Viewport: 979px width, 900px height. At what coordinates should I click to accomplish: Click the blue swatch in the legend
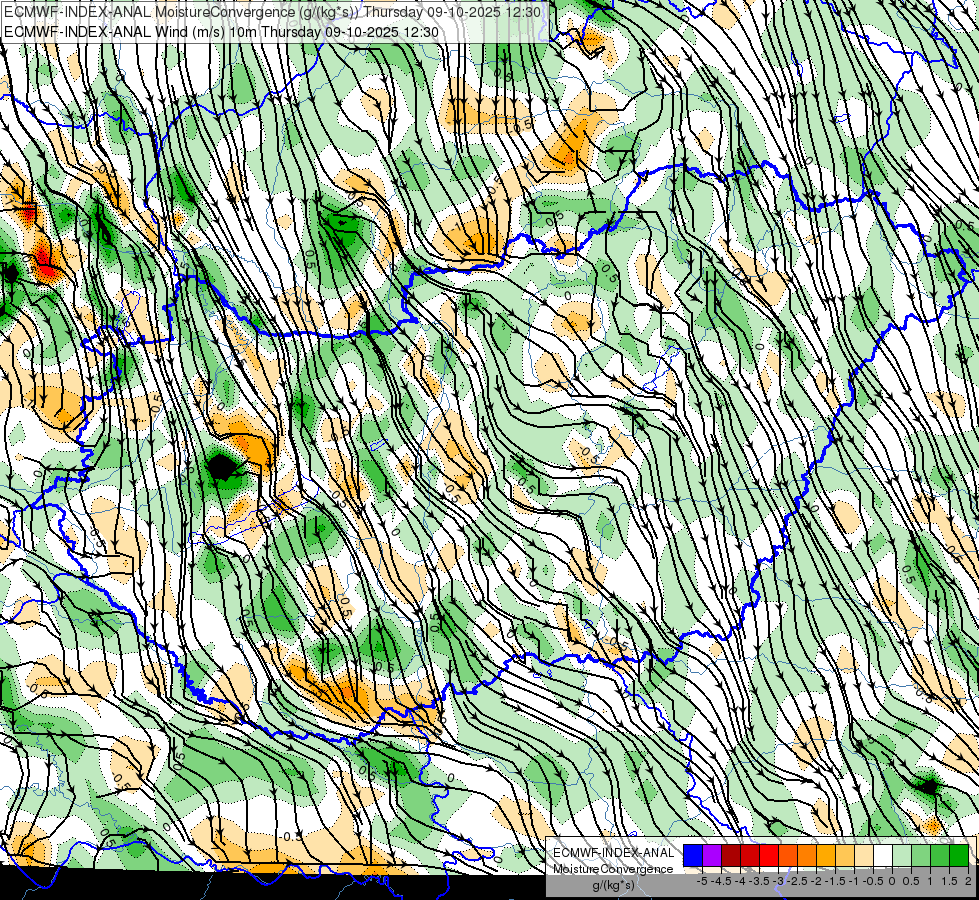pyautogui.click(x=693, y=855)
